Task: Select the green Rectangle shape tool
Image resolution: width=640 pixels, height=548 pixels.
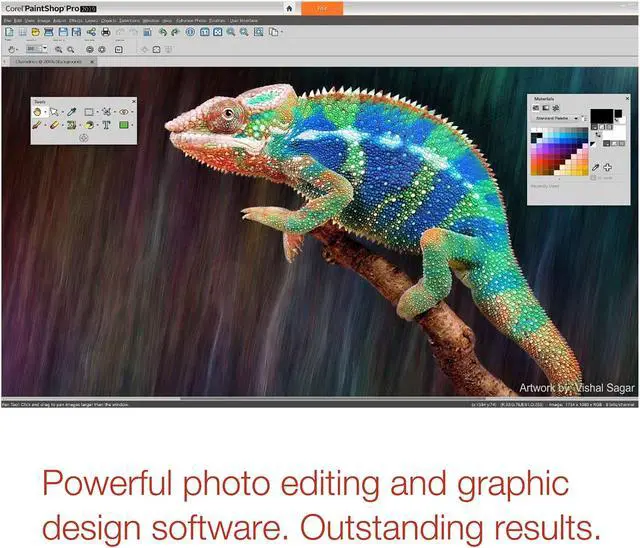Action: [x=124, y=125]
